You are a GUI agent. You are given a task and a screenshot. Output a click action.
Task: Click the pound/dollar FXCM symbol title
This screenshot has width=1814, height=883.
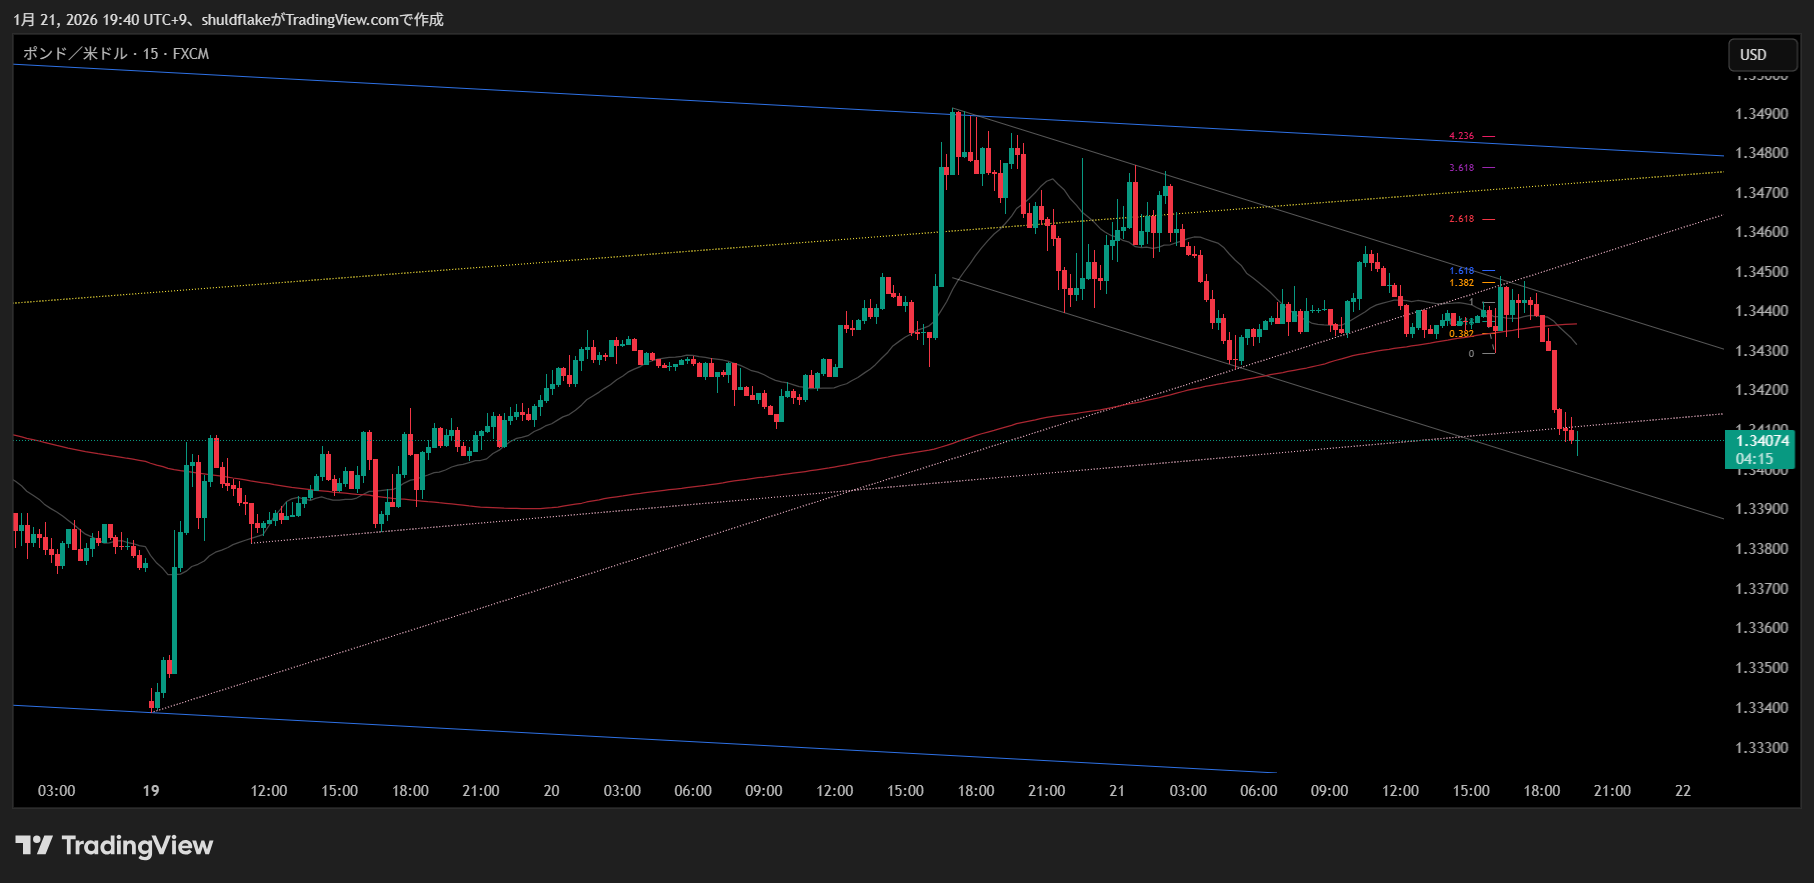[116, 54]
